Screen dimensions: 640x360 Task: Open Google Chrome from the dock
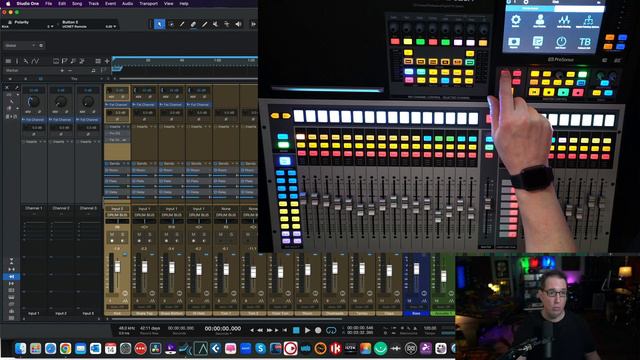click(x=65, y=348)
